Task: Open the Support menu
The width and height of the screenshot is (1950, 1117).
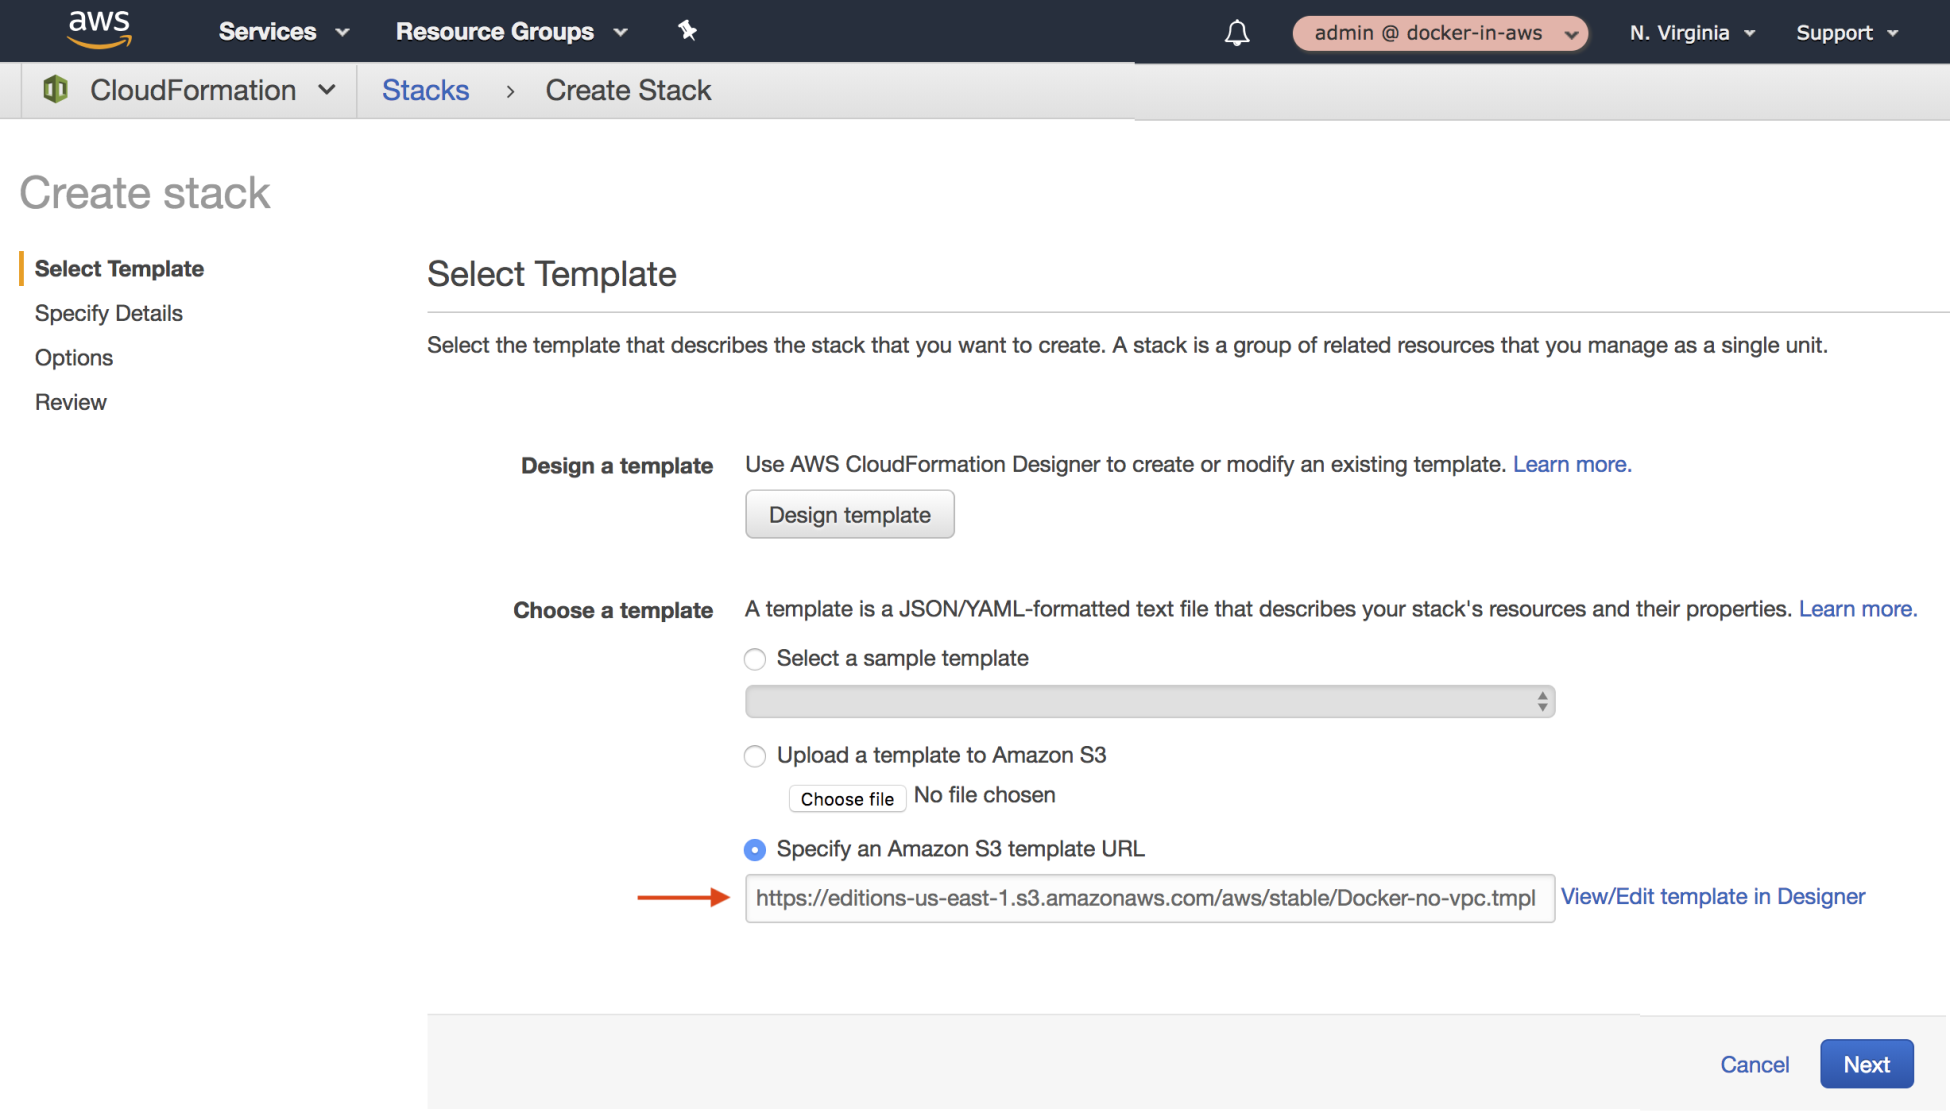Action: point(1847,33)
